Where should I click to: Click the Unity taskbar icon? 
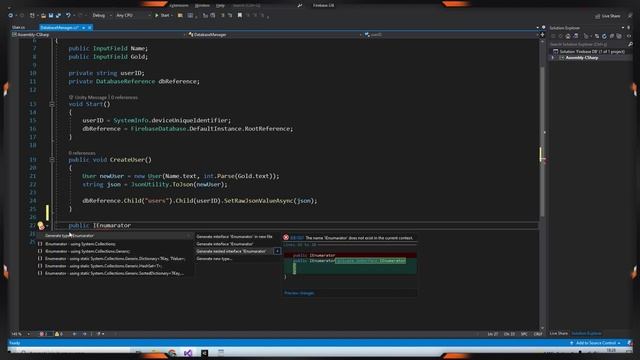click(204, 353)
